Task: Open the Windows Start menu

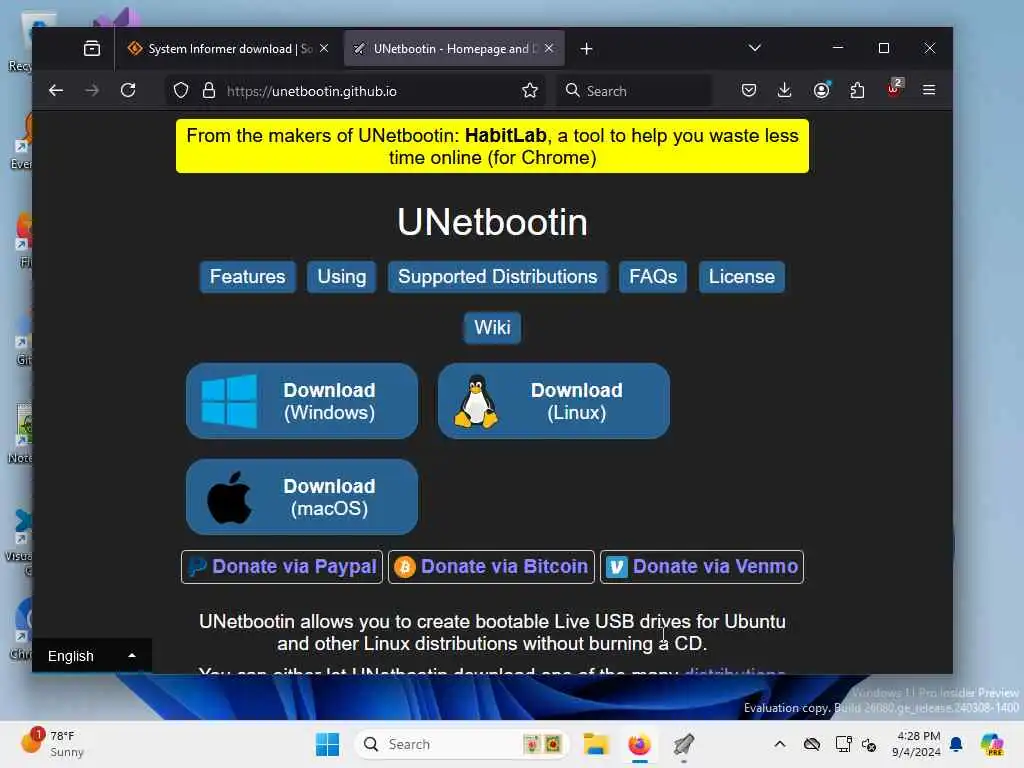Action: tap(327, 744)
